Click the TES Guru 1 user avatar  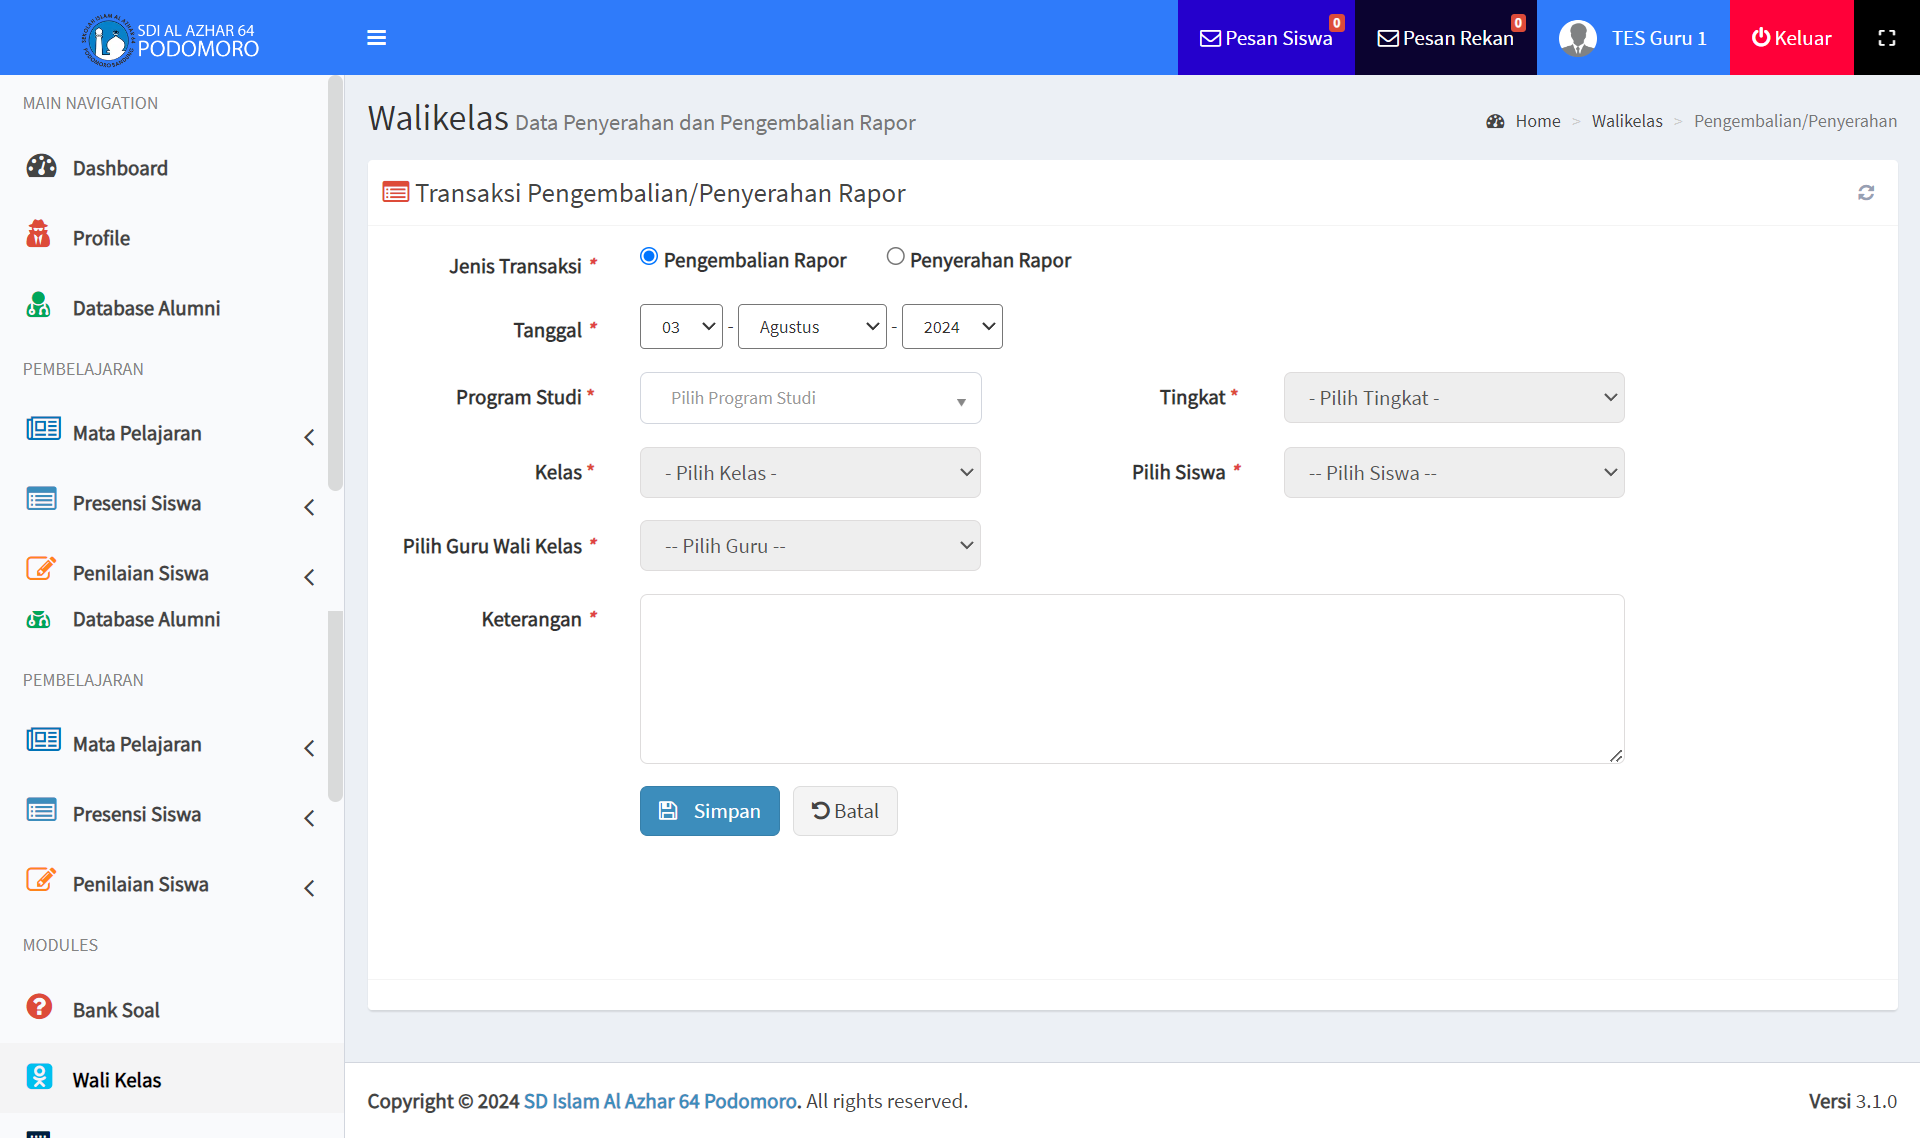pos(1577,38)
